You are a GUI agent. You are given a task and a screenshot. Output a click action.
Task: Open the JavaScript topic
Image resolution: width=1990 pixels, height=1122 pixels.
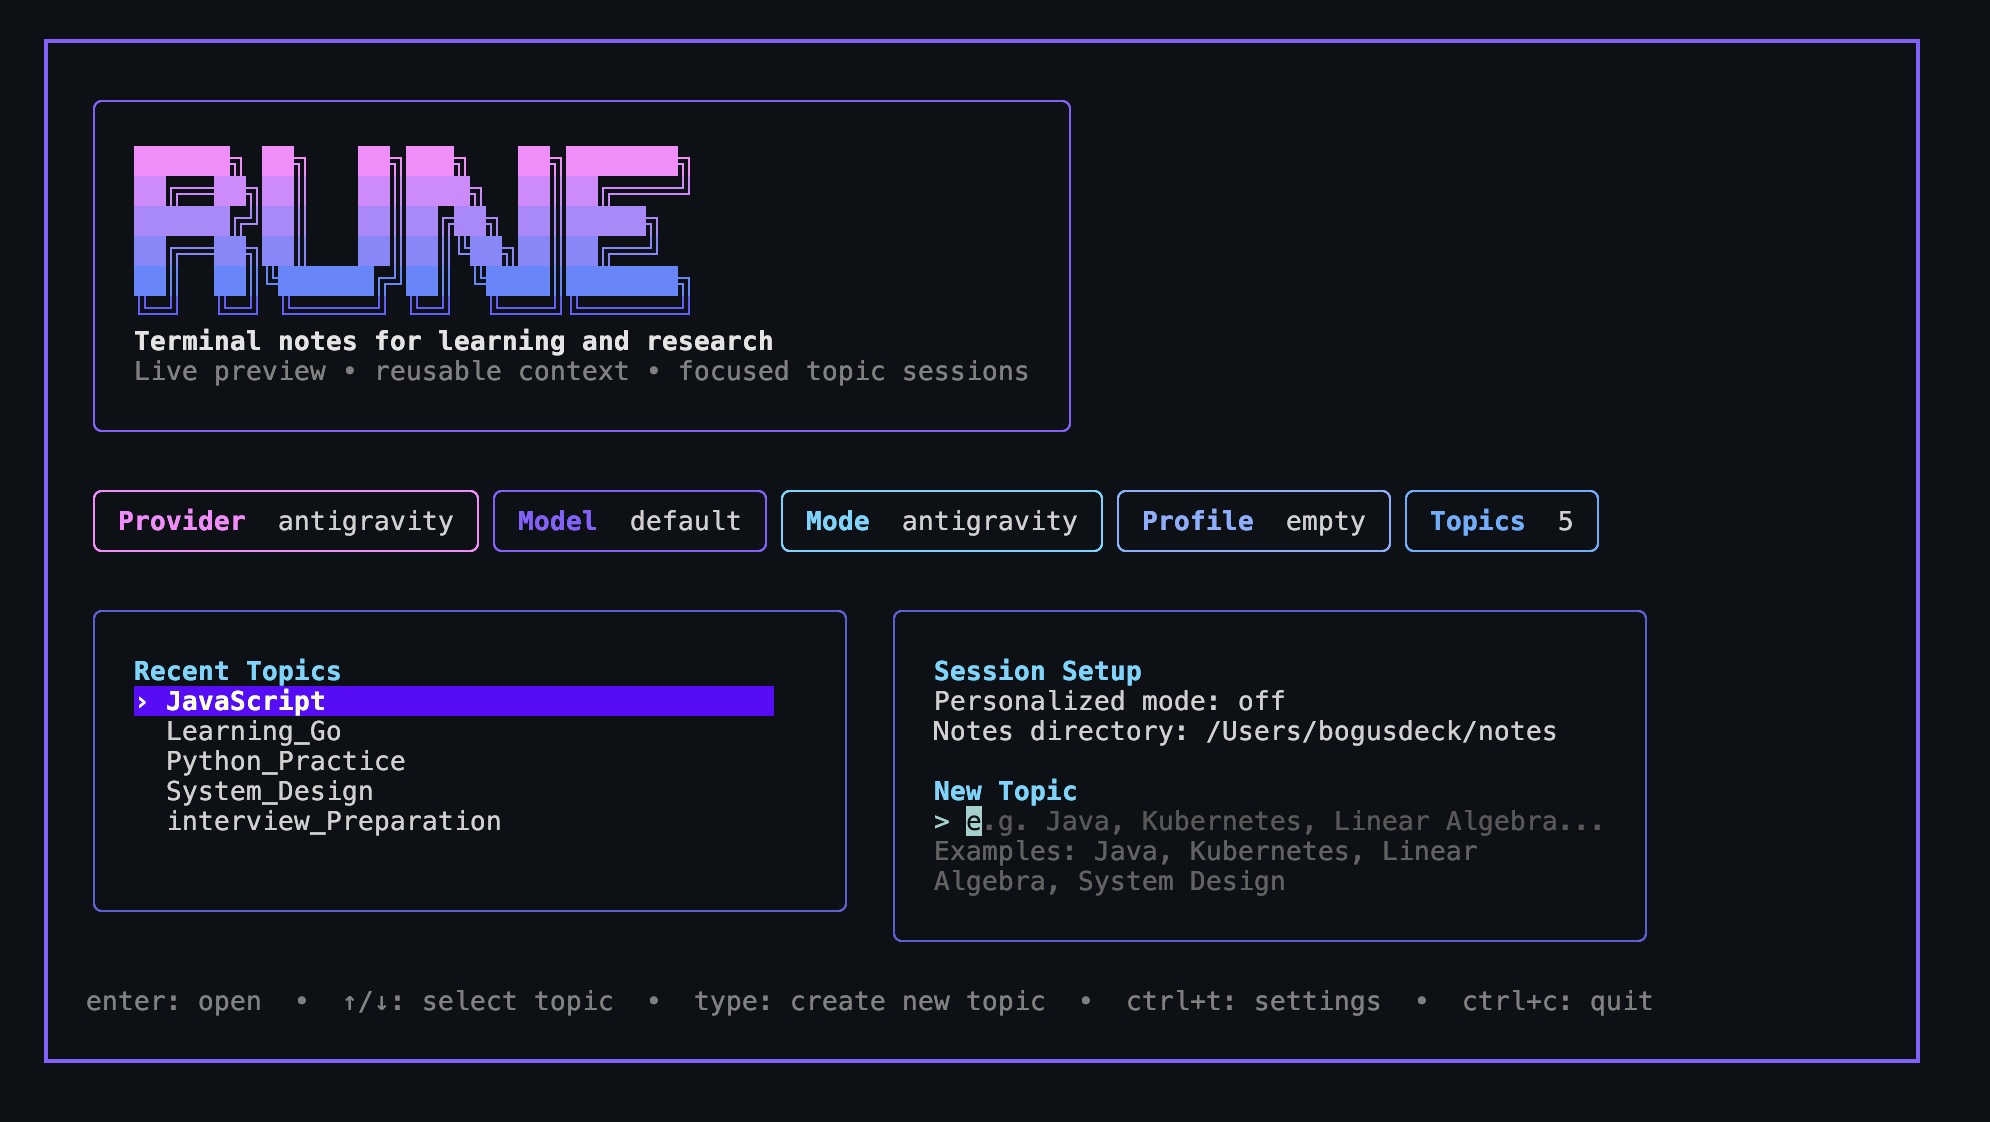[x=453, y=701]
